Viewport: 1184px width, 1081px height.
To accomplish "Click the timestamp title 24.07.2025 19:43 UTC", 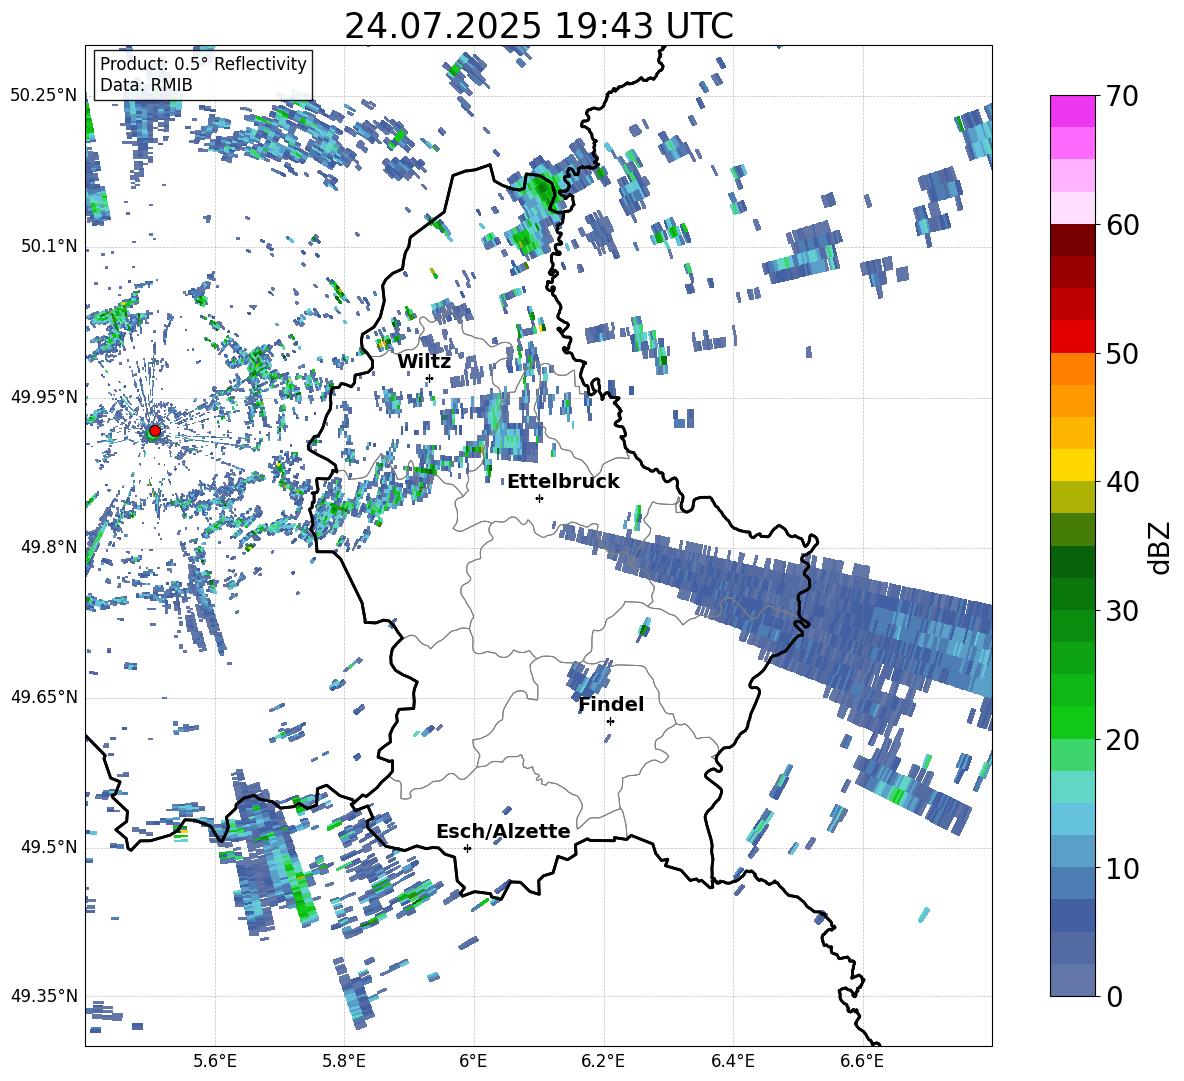I will coord(539,26).
